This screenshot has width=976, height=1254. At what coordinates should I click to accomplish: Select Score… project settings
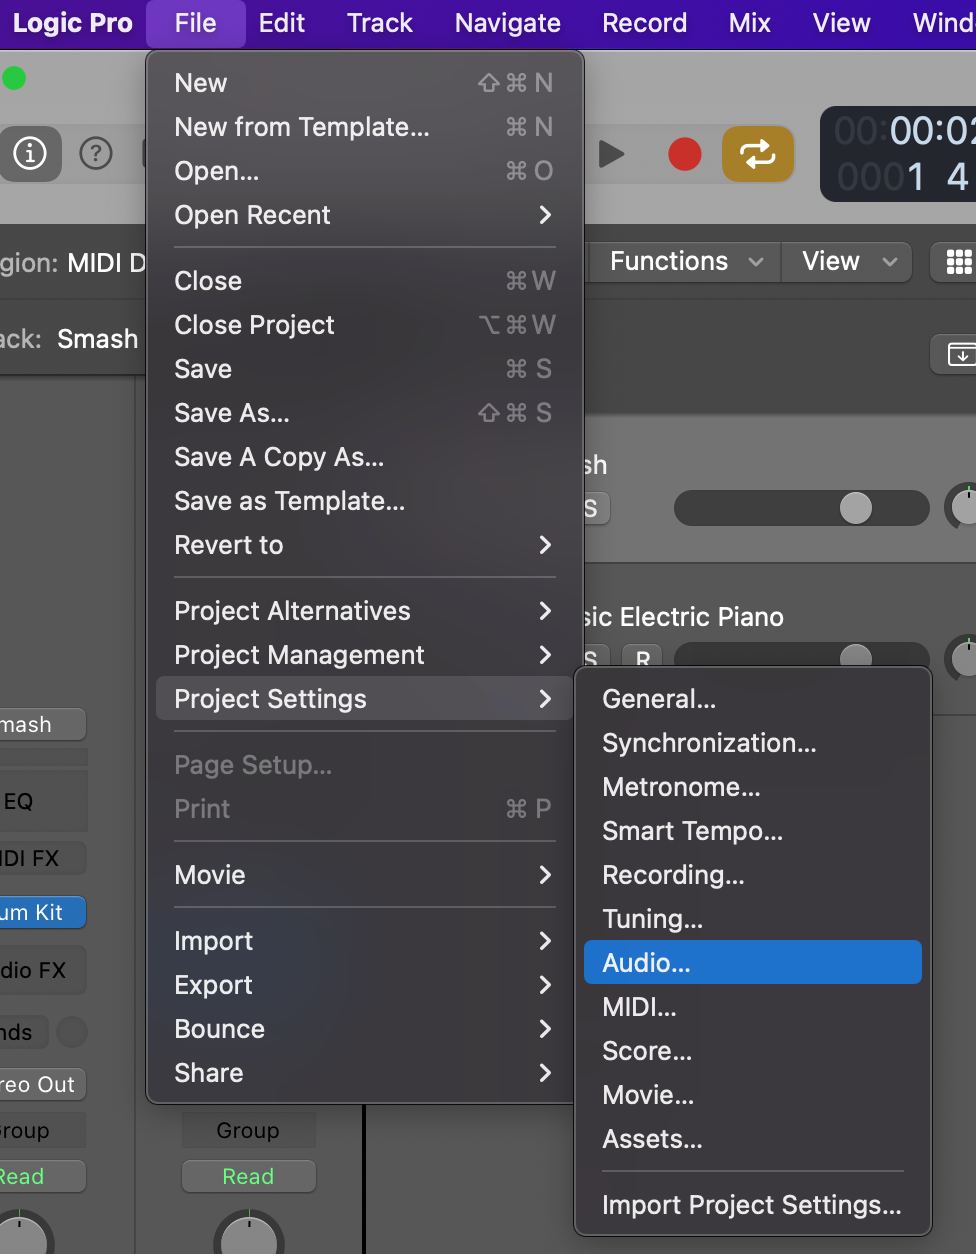tap(753, 1050)
